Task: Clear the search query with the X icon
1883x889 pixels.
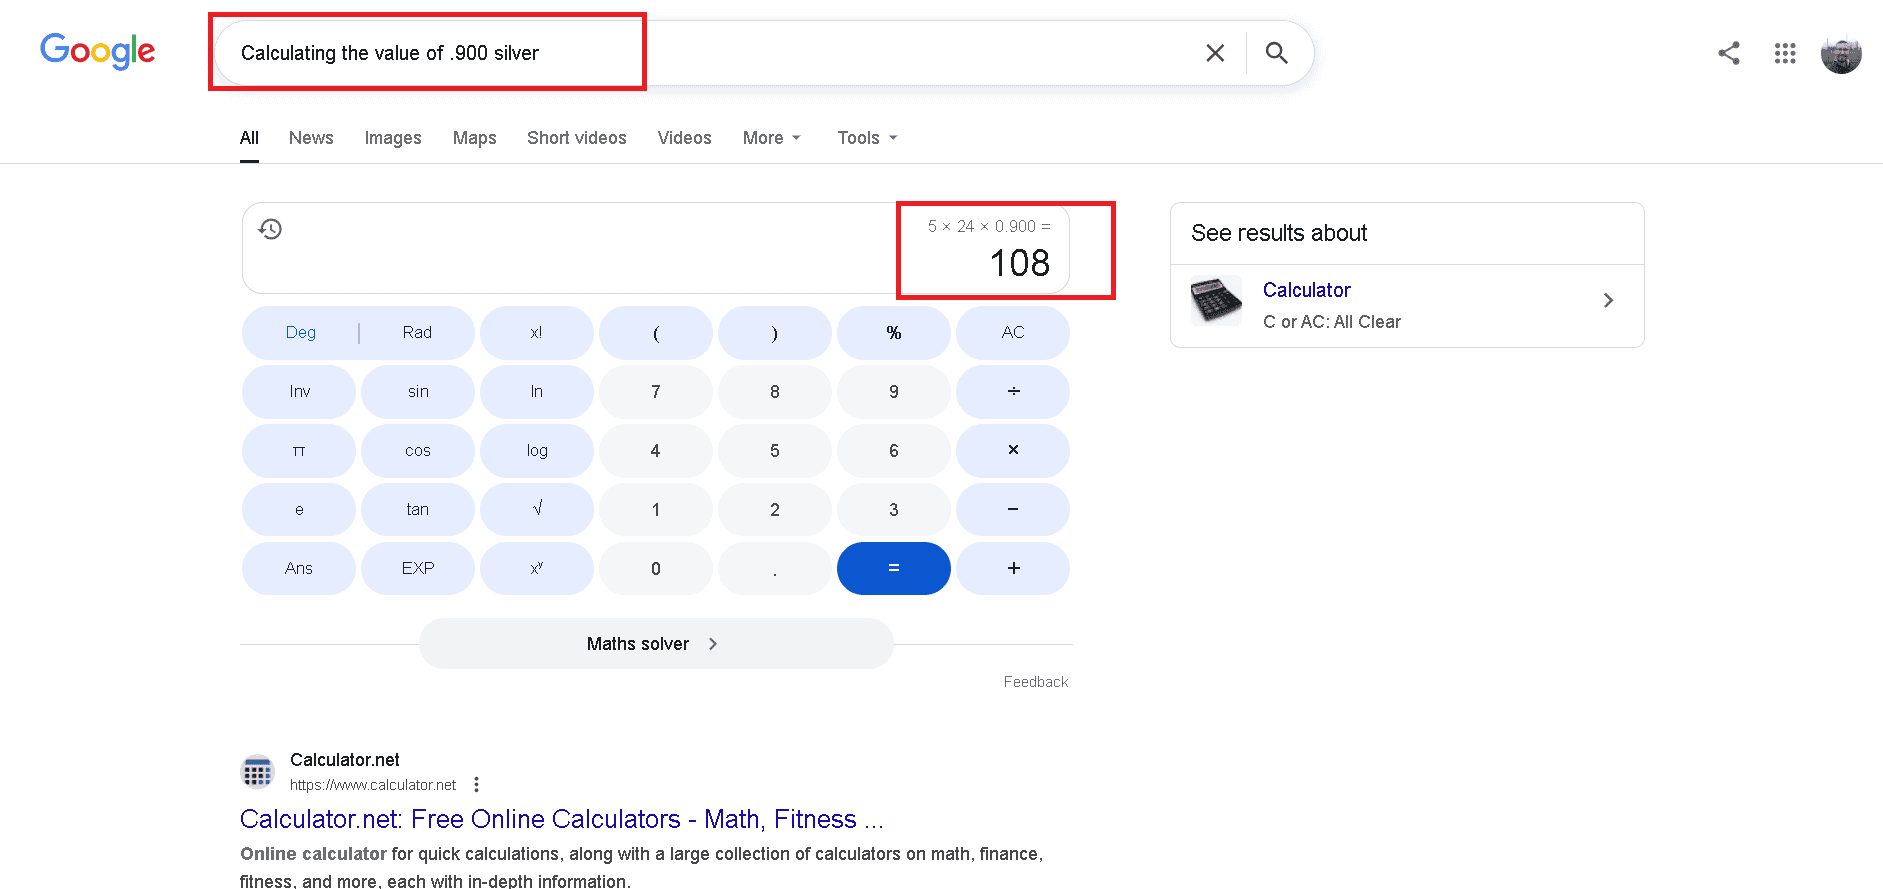Action: tap(1215, 53)
